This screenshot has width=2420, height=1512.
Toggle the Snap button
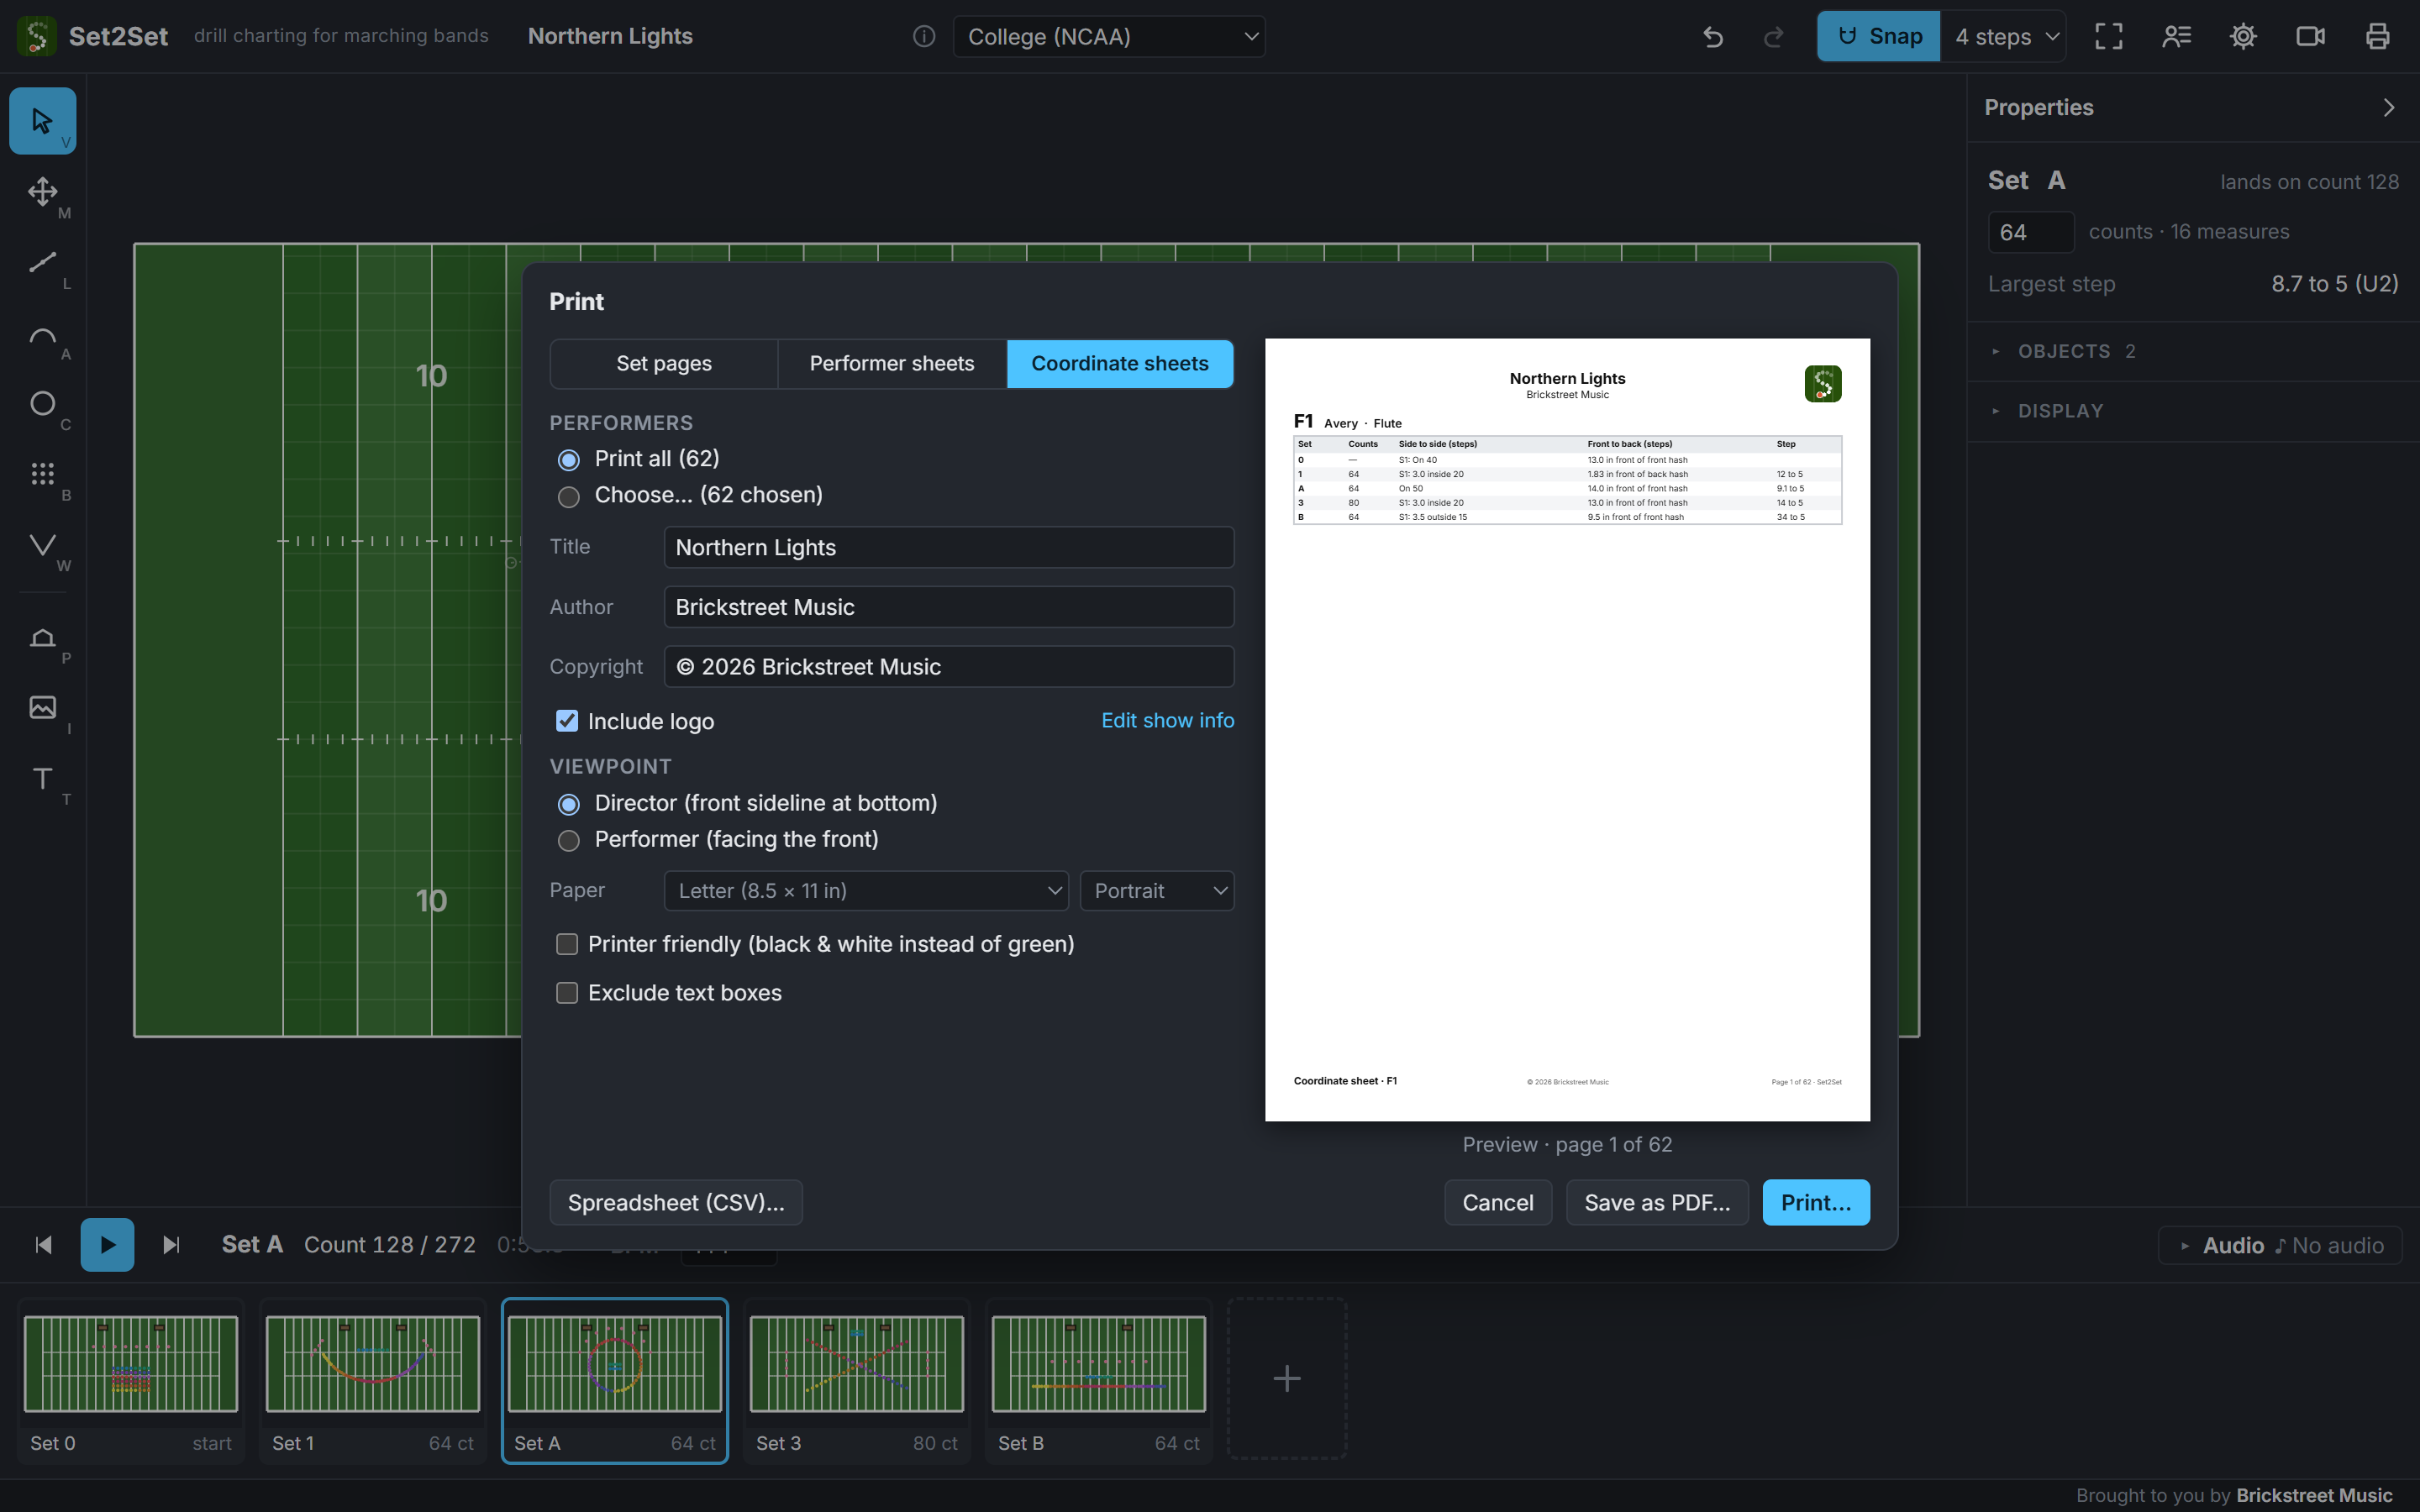(x=1878, y=37)
